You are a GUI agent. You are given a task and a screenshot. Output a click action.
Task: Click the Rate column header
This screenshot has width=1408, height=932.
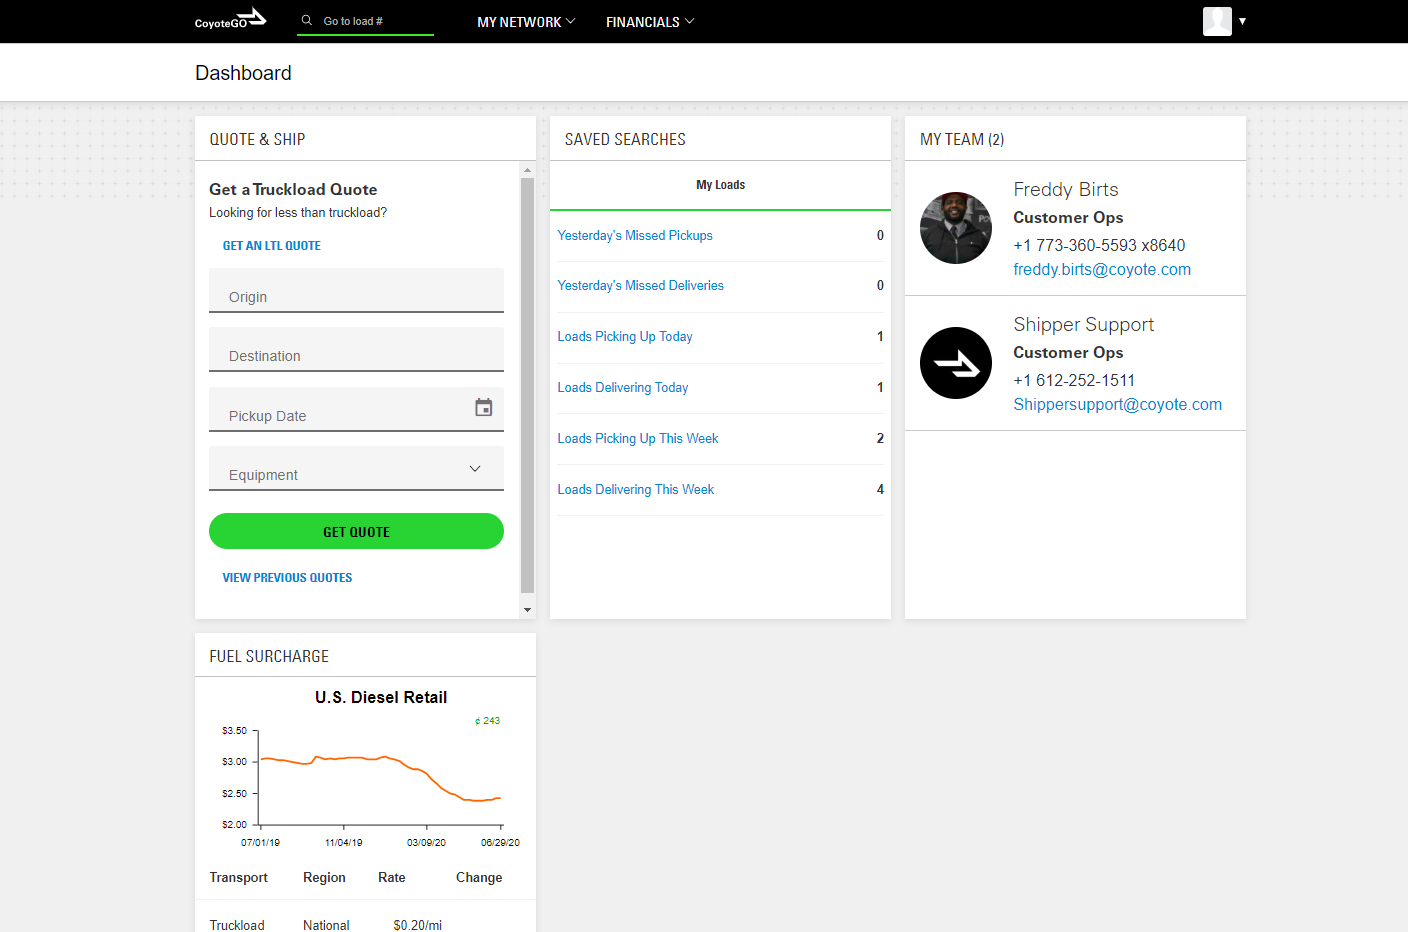point(392,878)
